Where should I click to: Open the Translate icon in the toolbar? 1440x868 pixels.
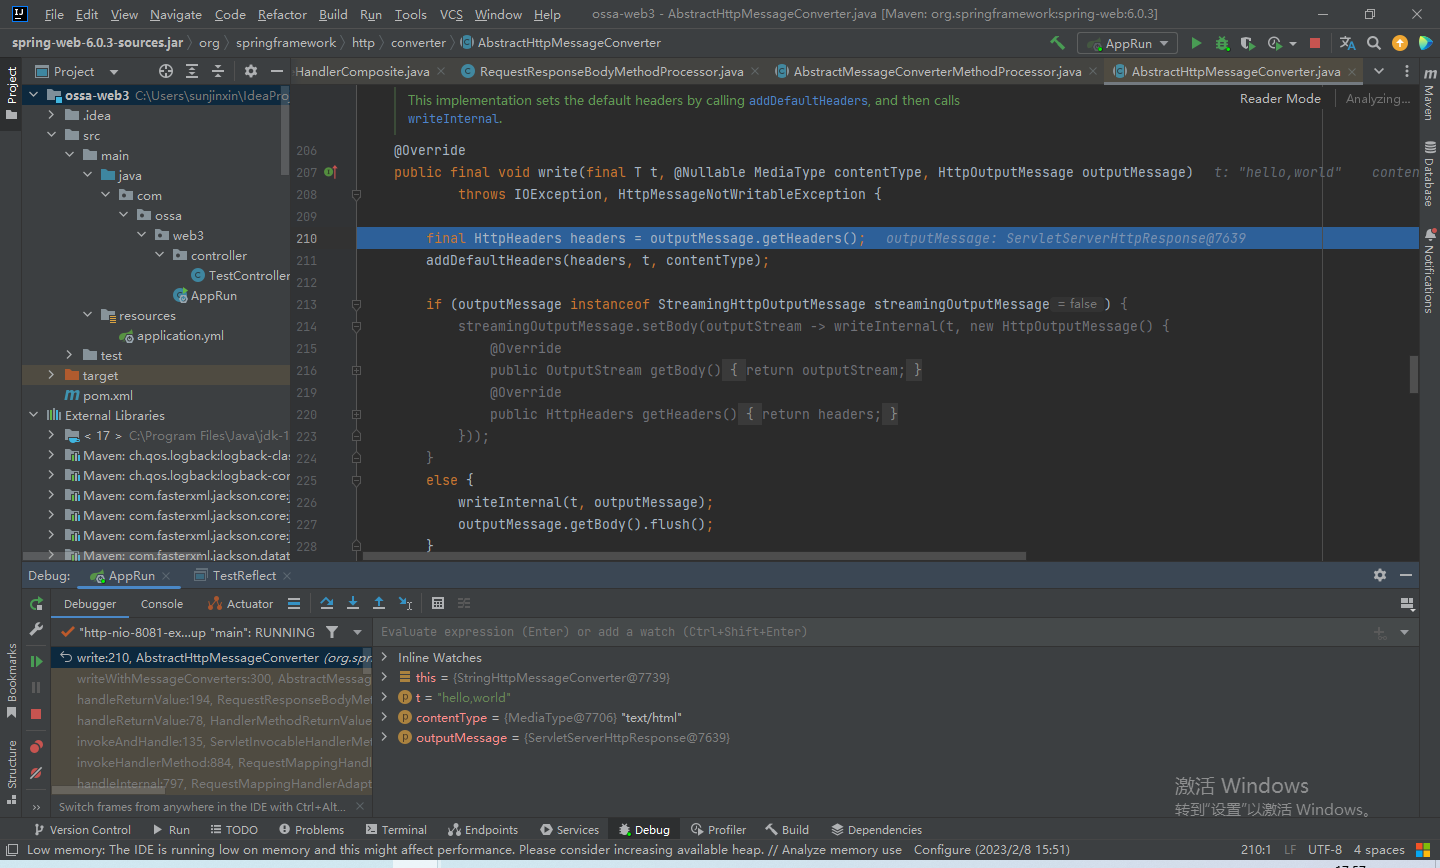[1347, 43]
